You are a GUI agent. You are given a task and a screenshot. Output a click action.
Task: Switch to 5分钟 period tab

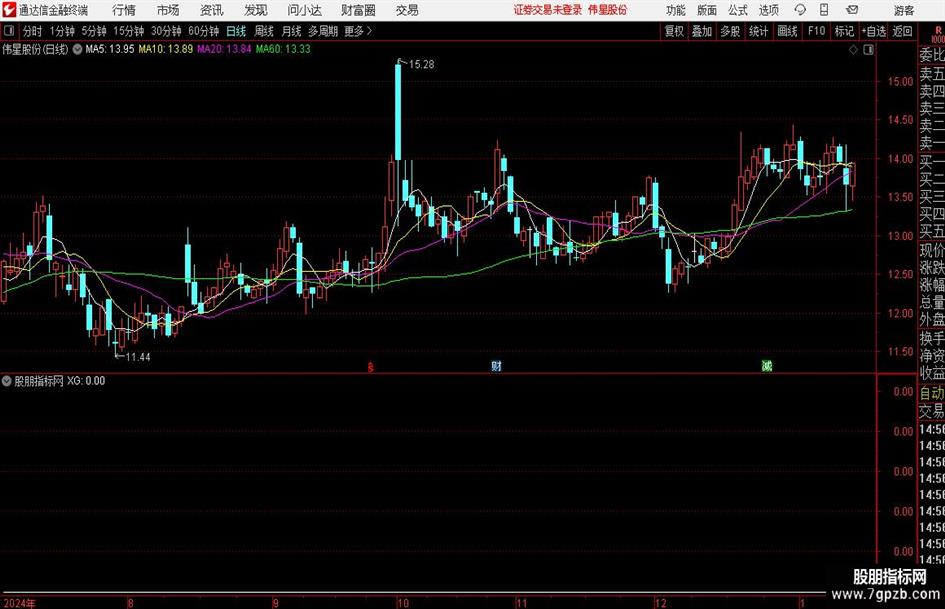click(94, 31)
